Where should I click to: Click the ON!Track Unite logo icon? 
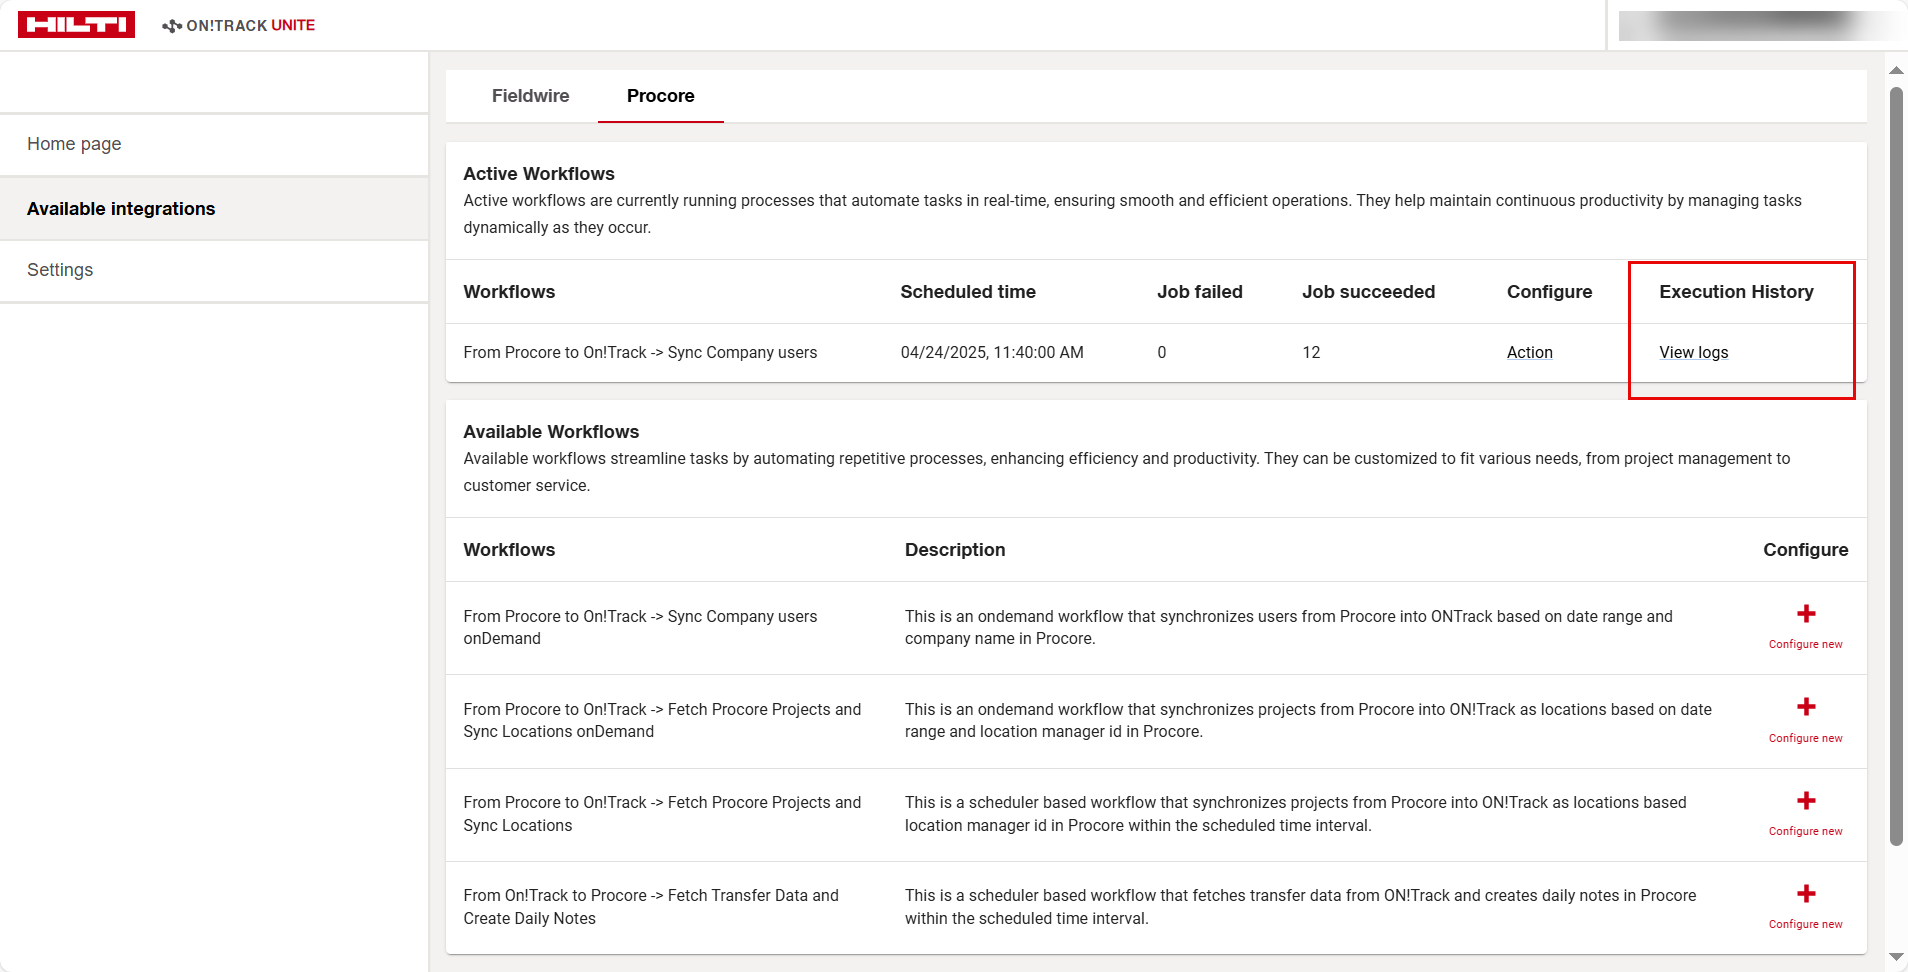pos(172,26)
